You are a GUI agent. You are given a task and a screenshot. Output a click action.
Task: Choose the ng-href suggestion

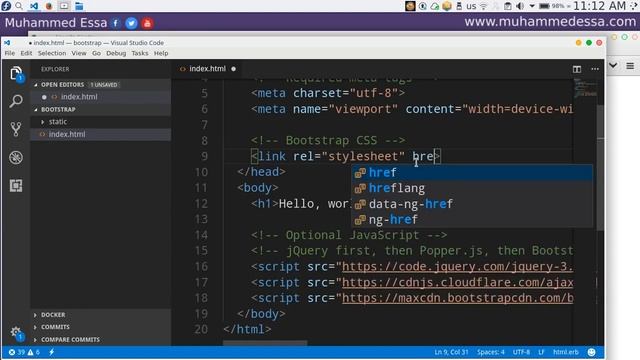[472, 220]
